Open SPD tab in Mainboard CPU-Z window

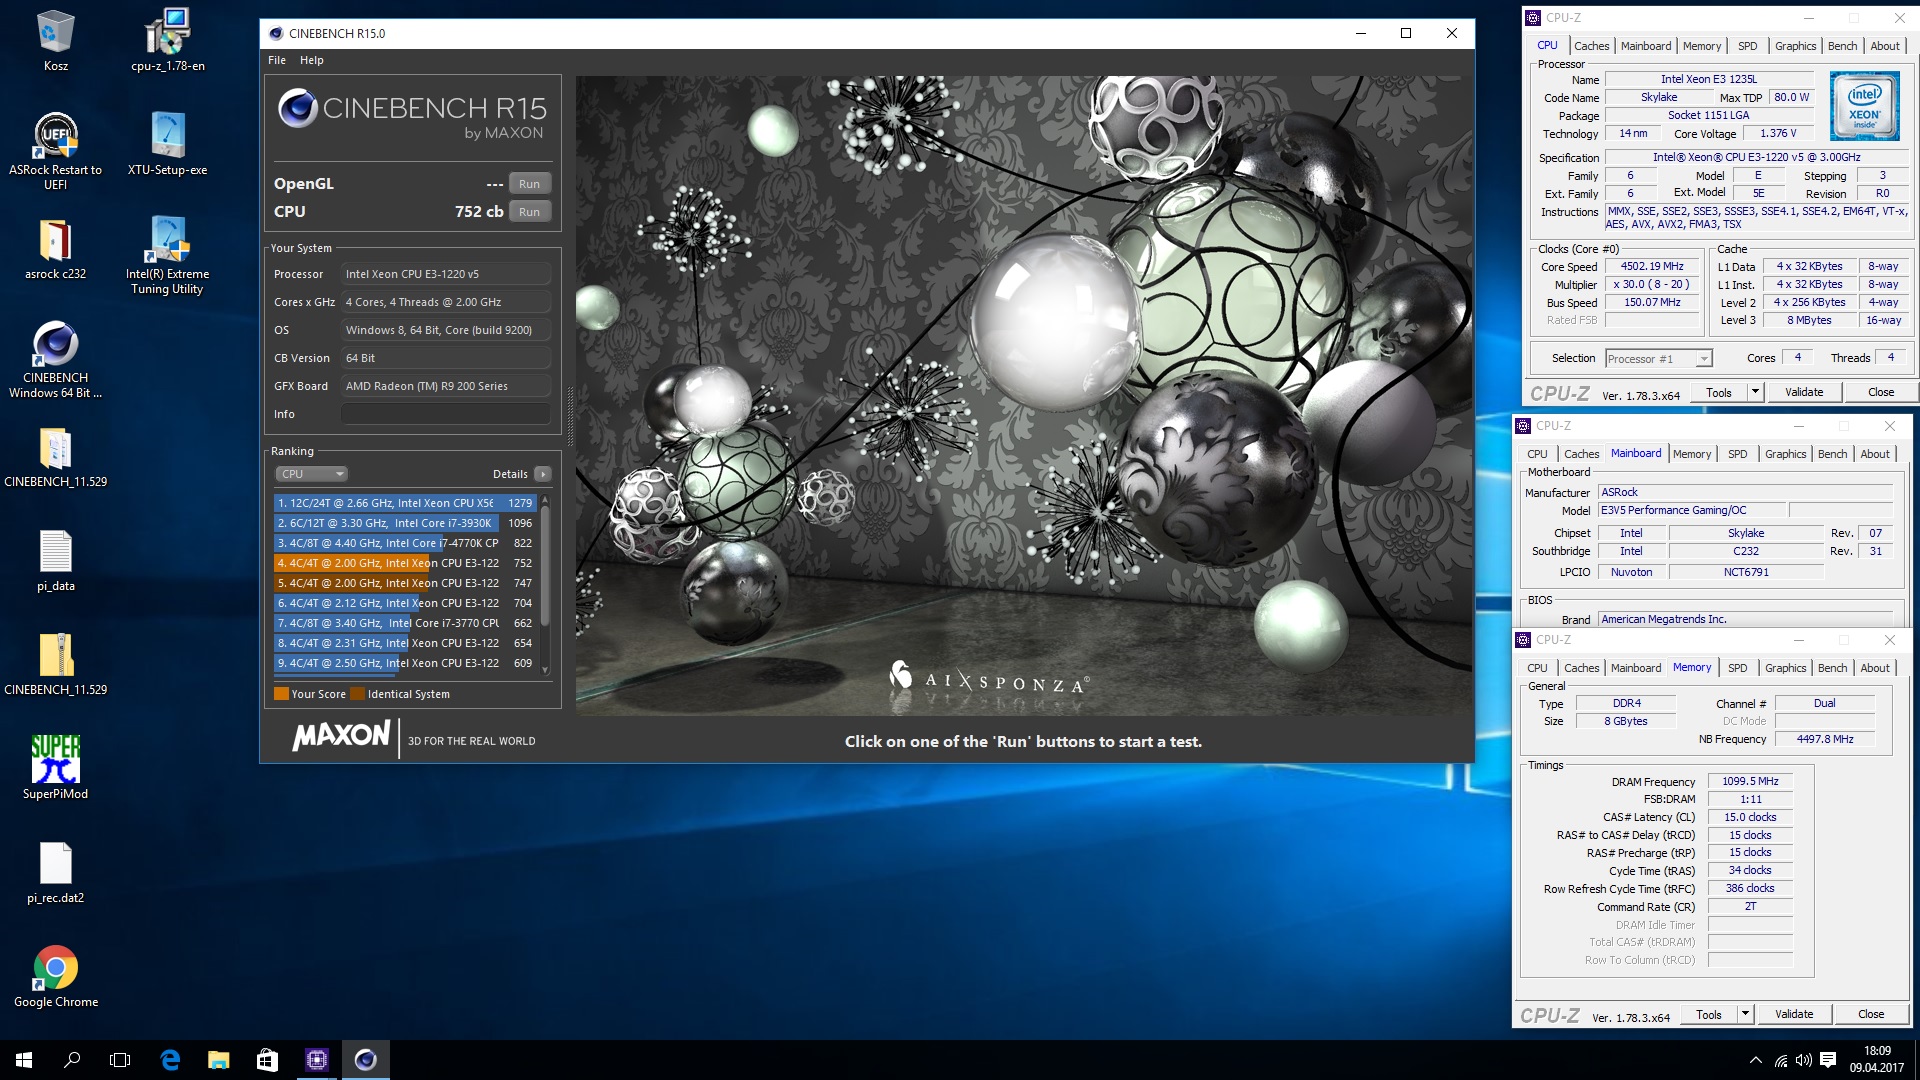1737,454
